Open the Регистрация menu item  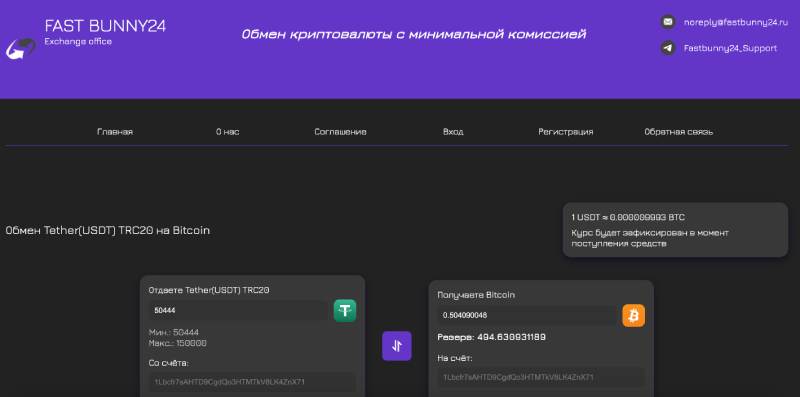click(x=566, y=132)
